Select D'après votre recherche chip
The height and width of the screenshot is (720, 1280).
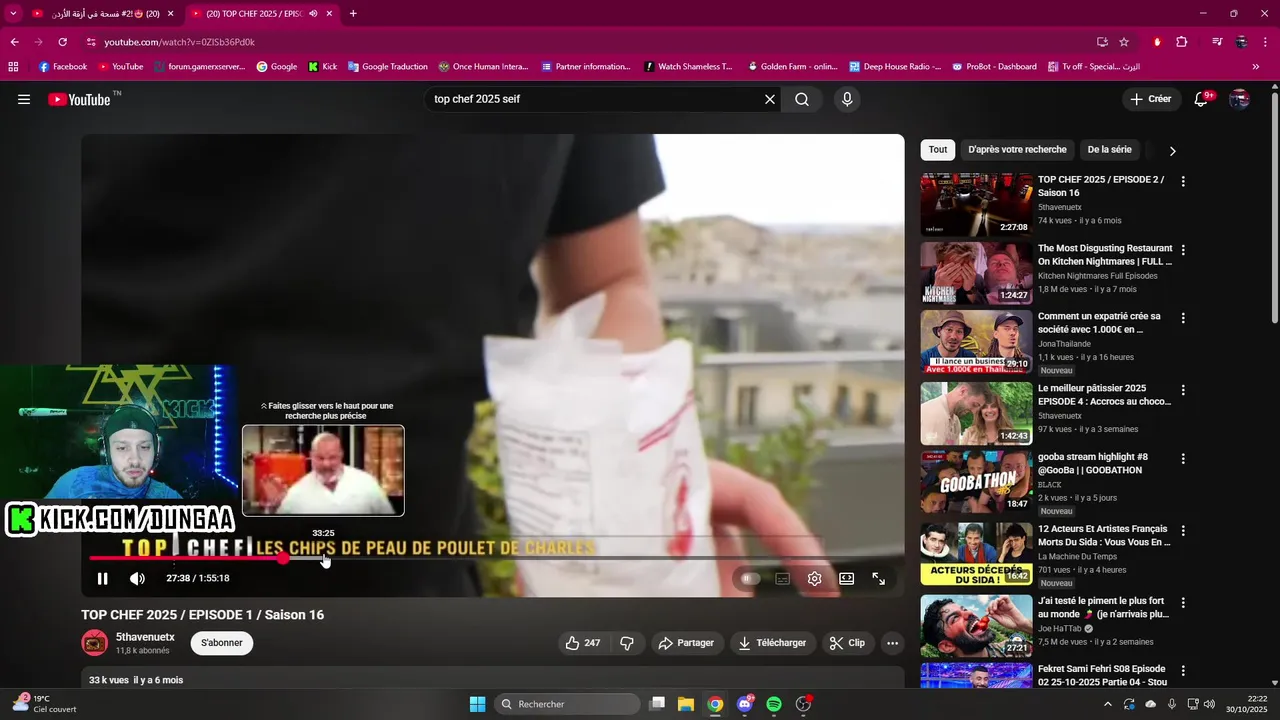click(x=1017, y=150)
